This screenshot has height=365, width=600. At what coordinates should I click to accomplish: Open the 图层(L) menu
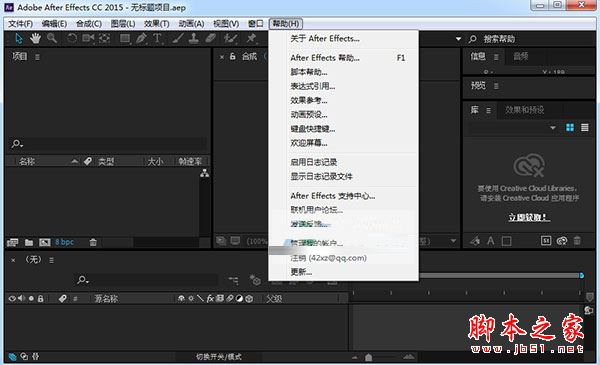pos(123,24)
